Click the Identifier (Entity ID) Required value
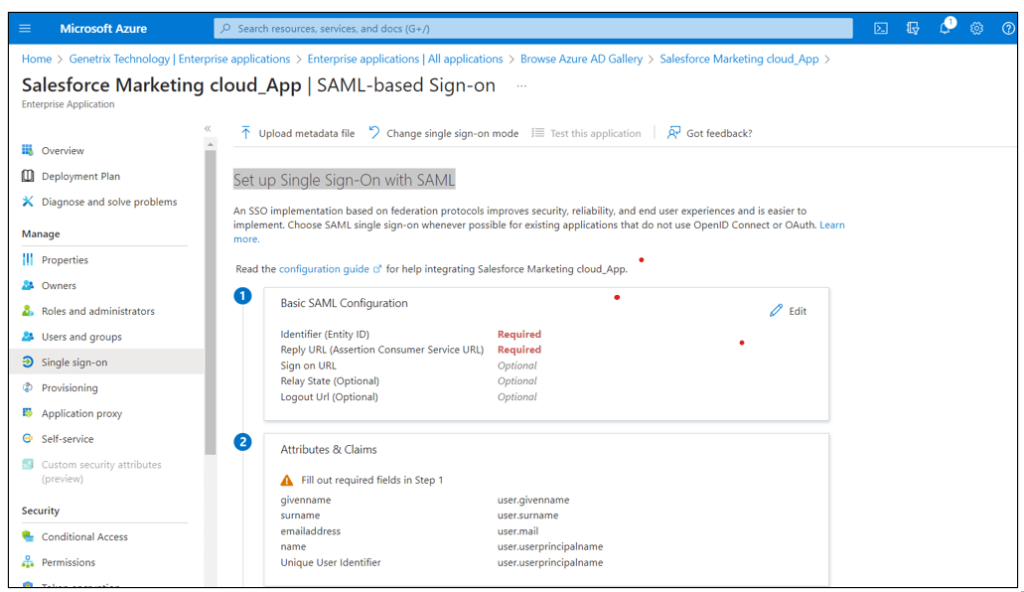 [x=519, y=334]
